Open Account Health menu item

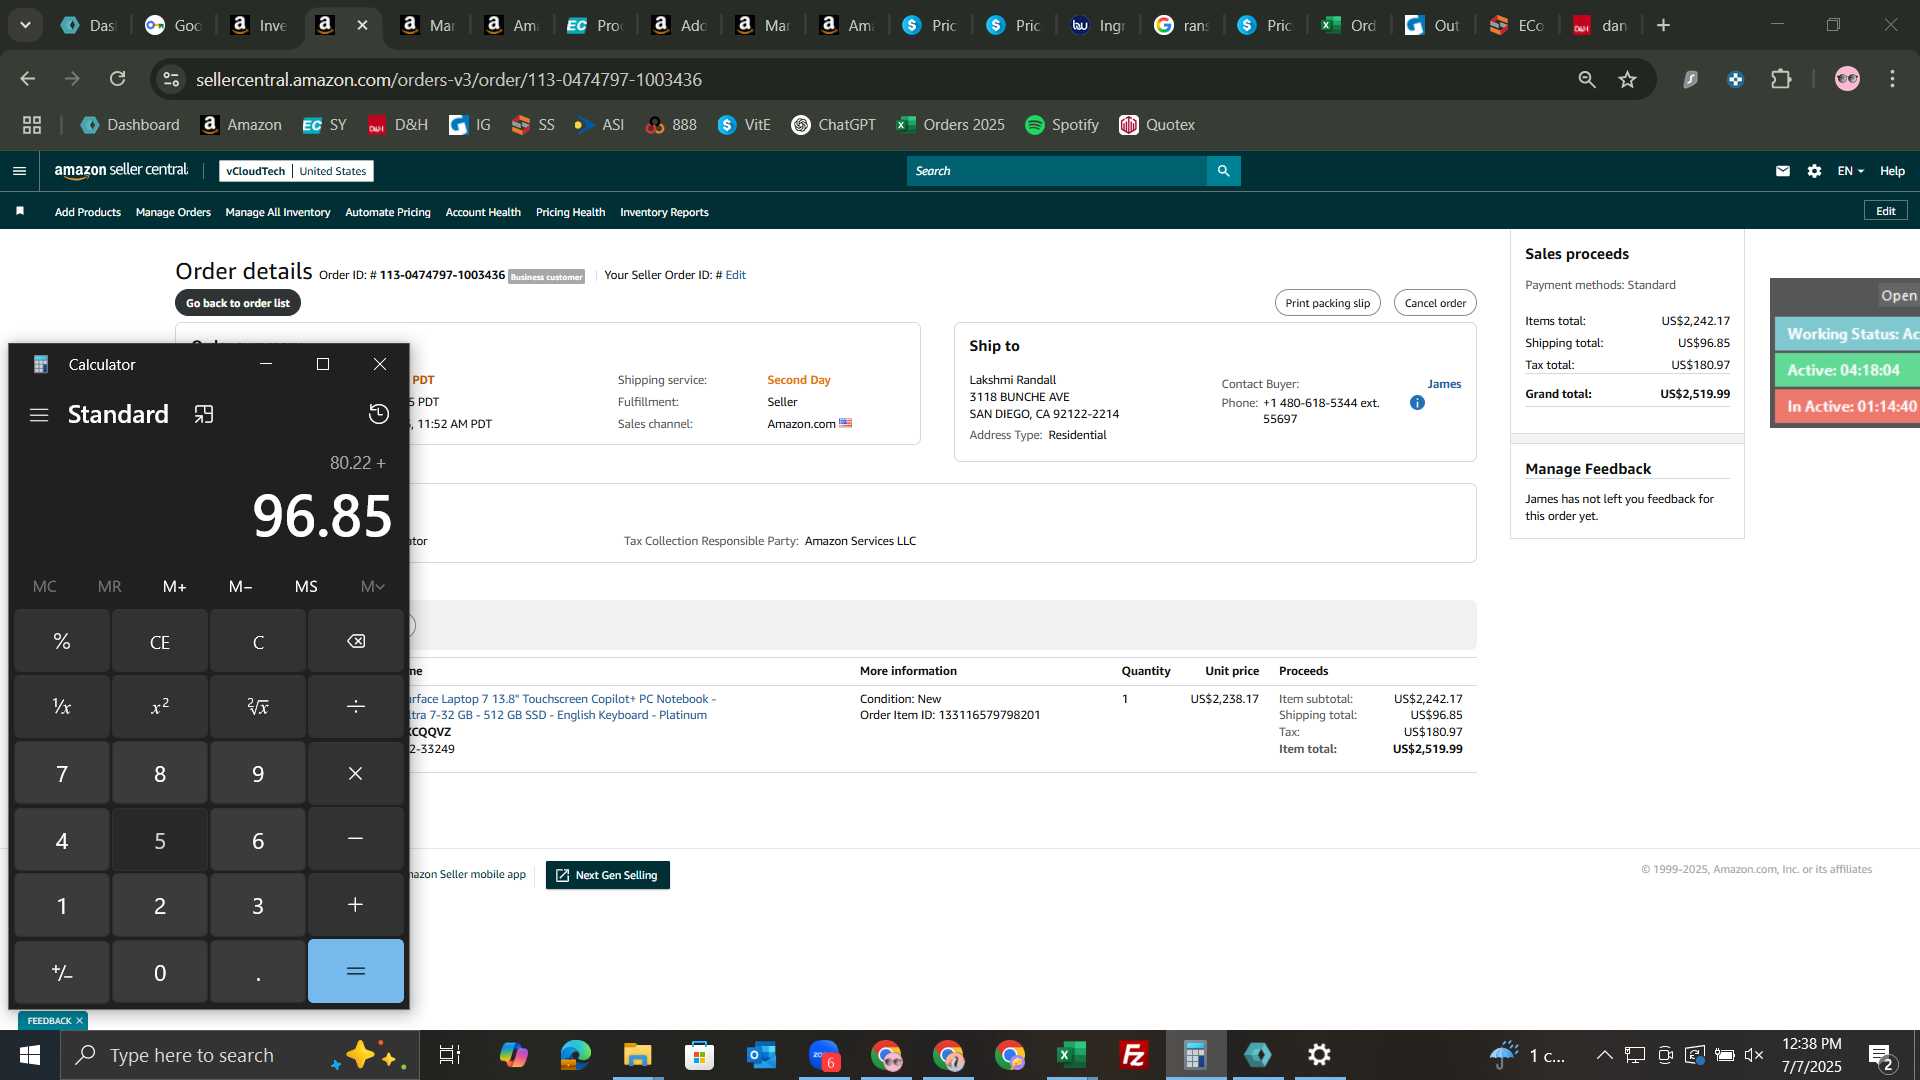click(x=483, y=212)
